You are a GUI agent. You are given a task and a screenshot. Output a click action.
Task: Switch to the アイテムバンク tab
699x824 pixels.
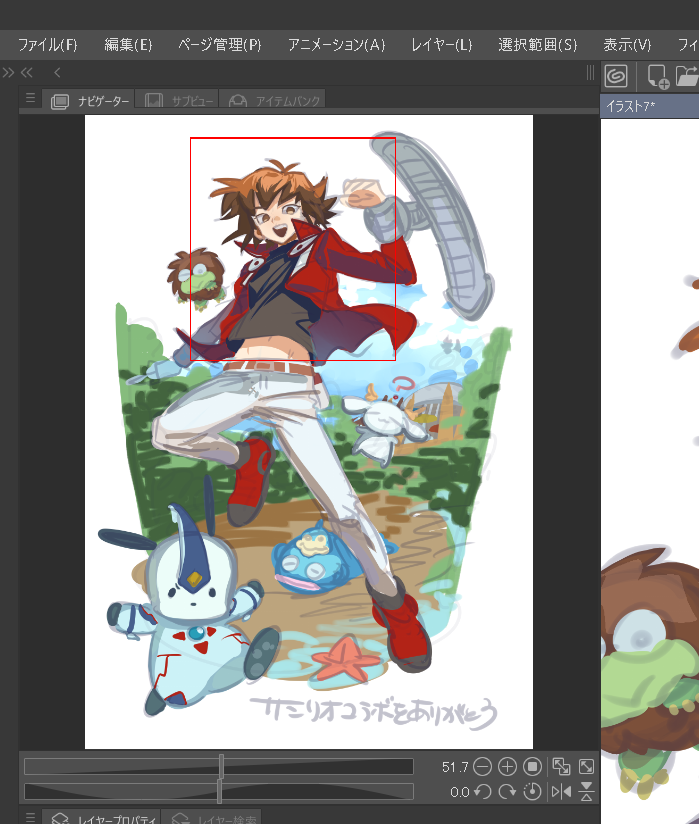click(x=274, y=100)
